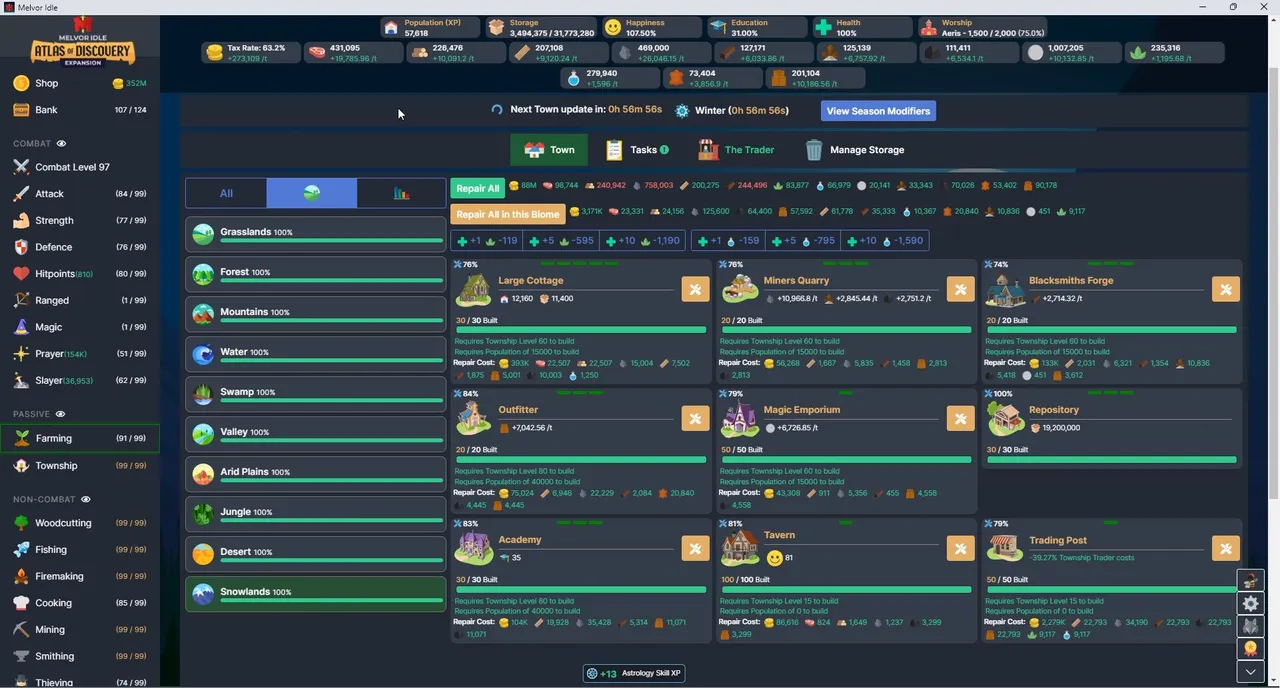
Task: Open the Bank in the sidebar
Action: point(79,110)
